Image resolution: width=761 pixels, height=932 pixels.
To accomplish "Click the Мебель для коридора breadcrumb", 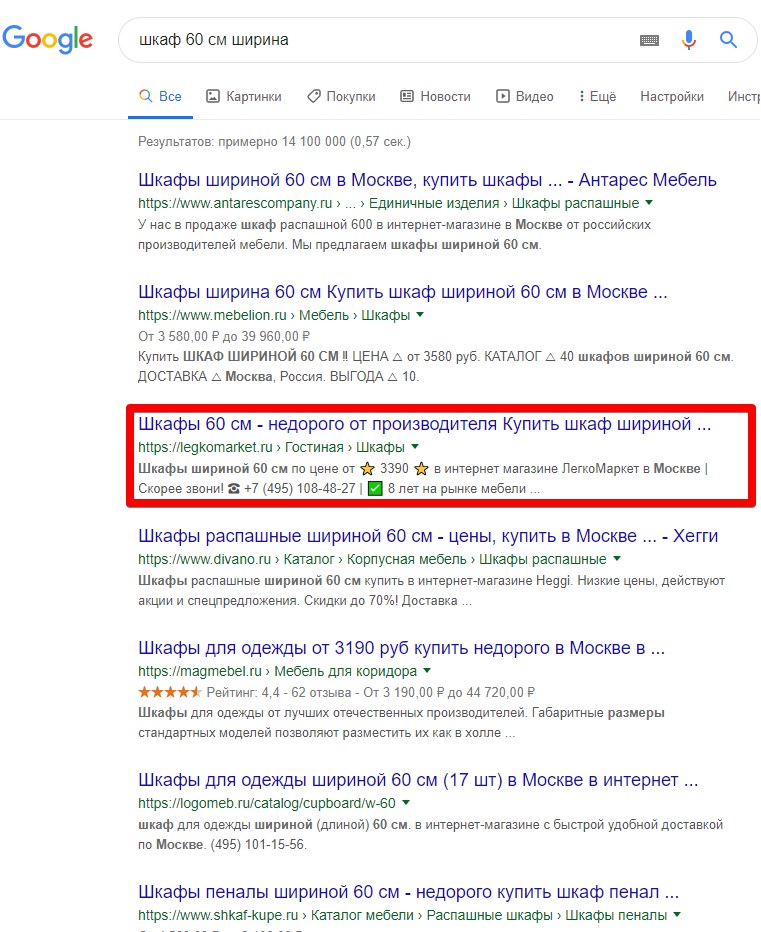I will tap(345, 671).
